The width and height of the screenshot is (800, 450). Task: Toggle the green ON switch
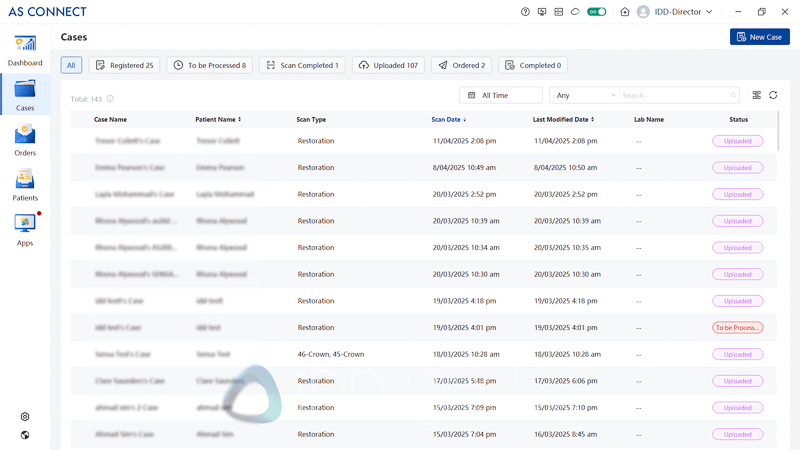[x=597, y=12]
